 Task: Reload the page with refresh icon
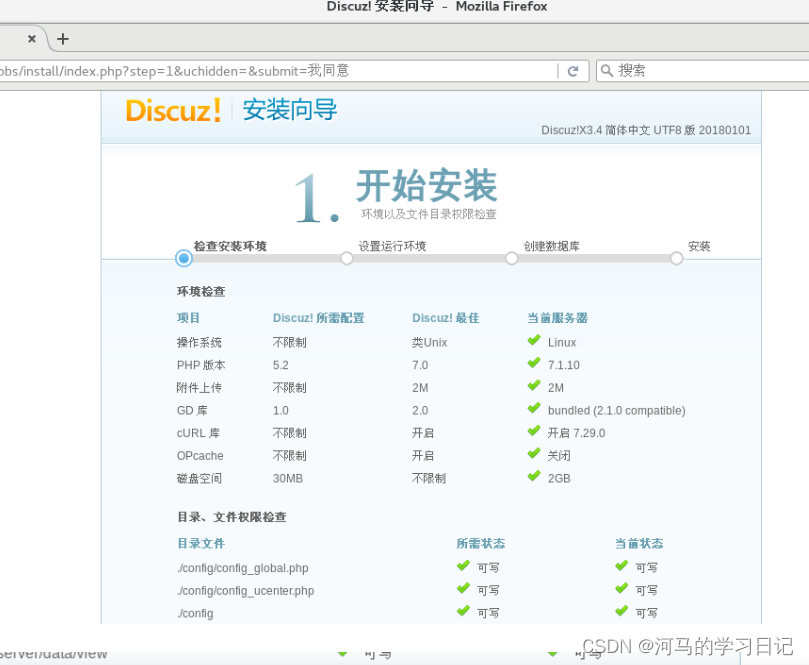pyautogui.click(x=573, y=71)
